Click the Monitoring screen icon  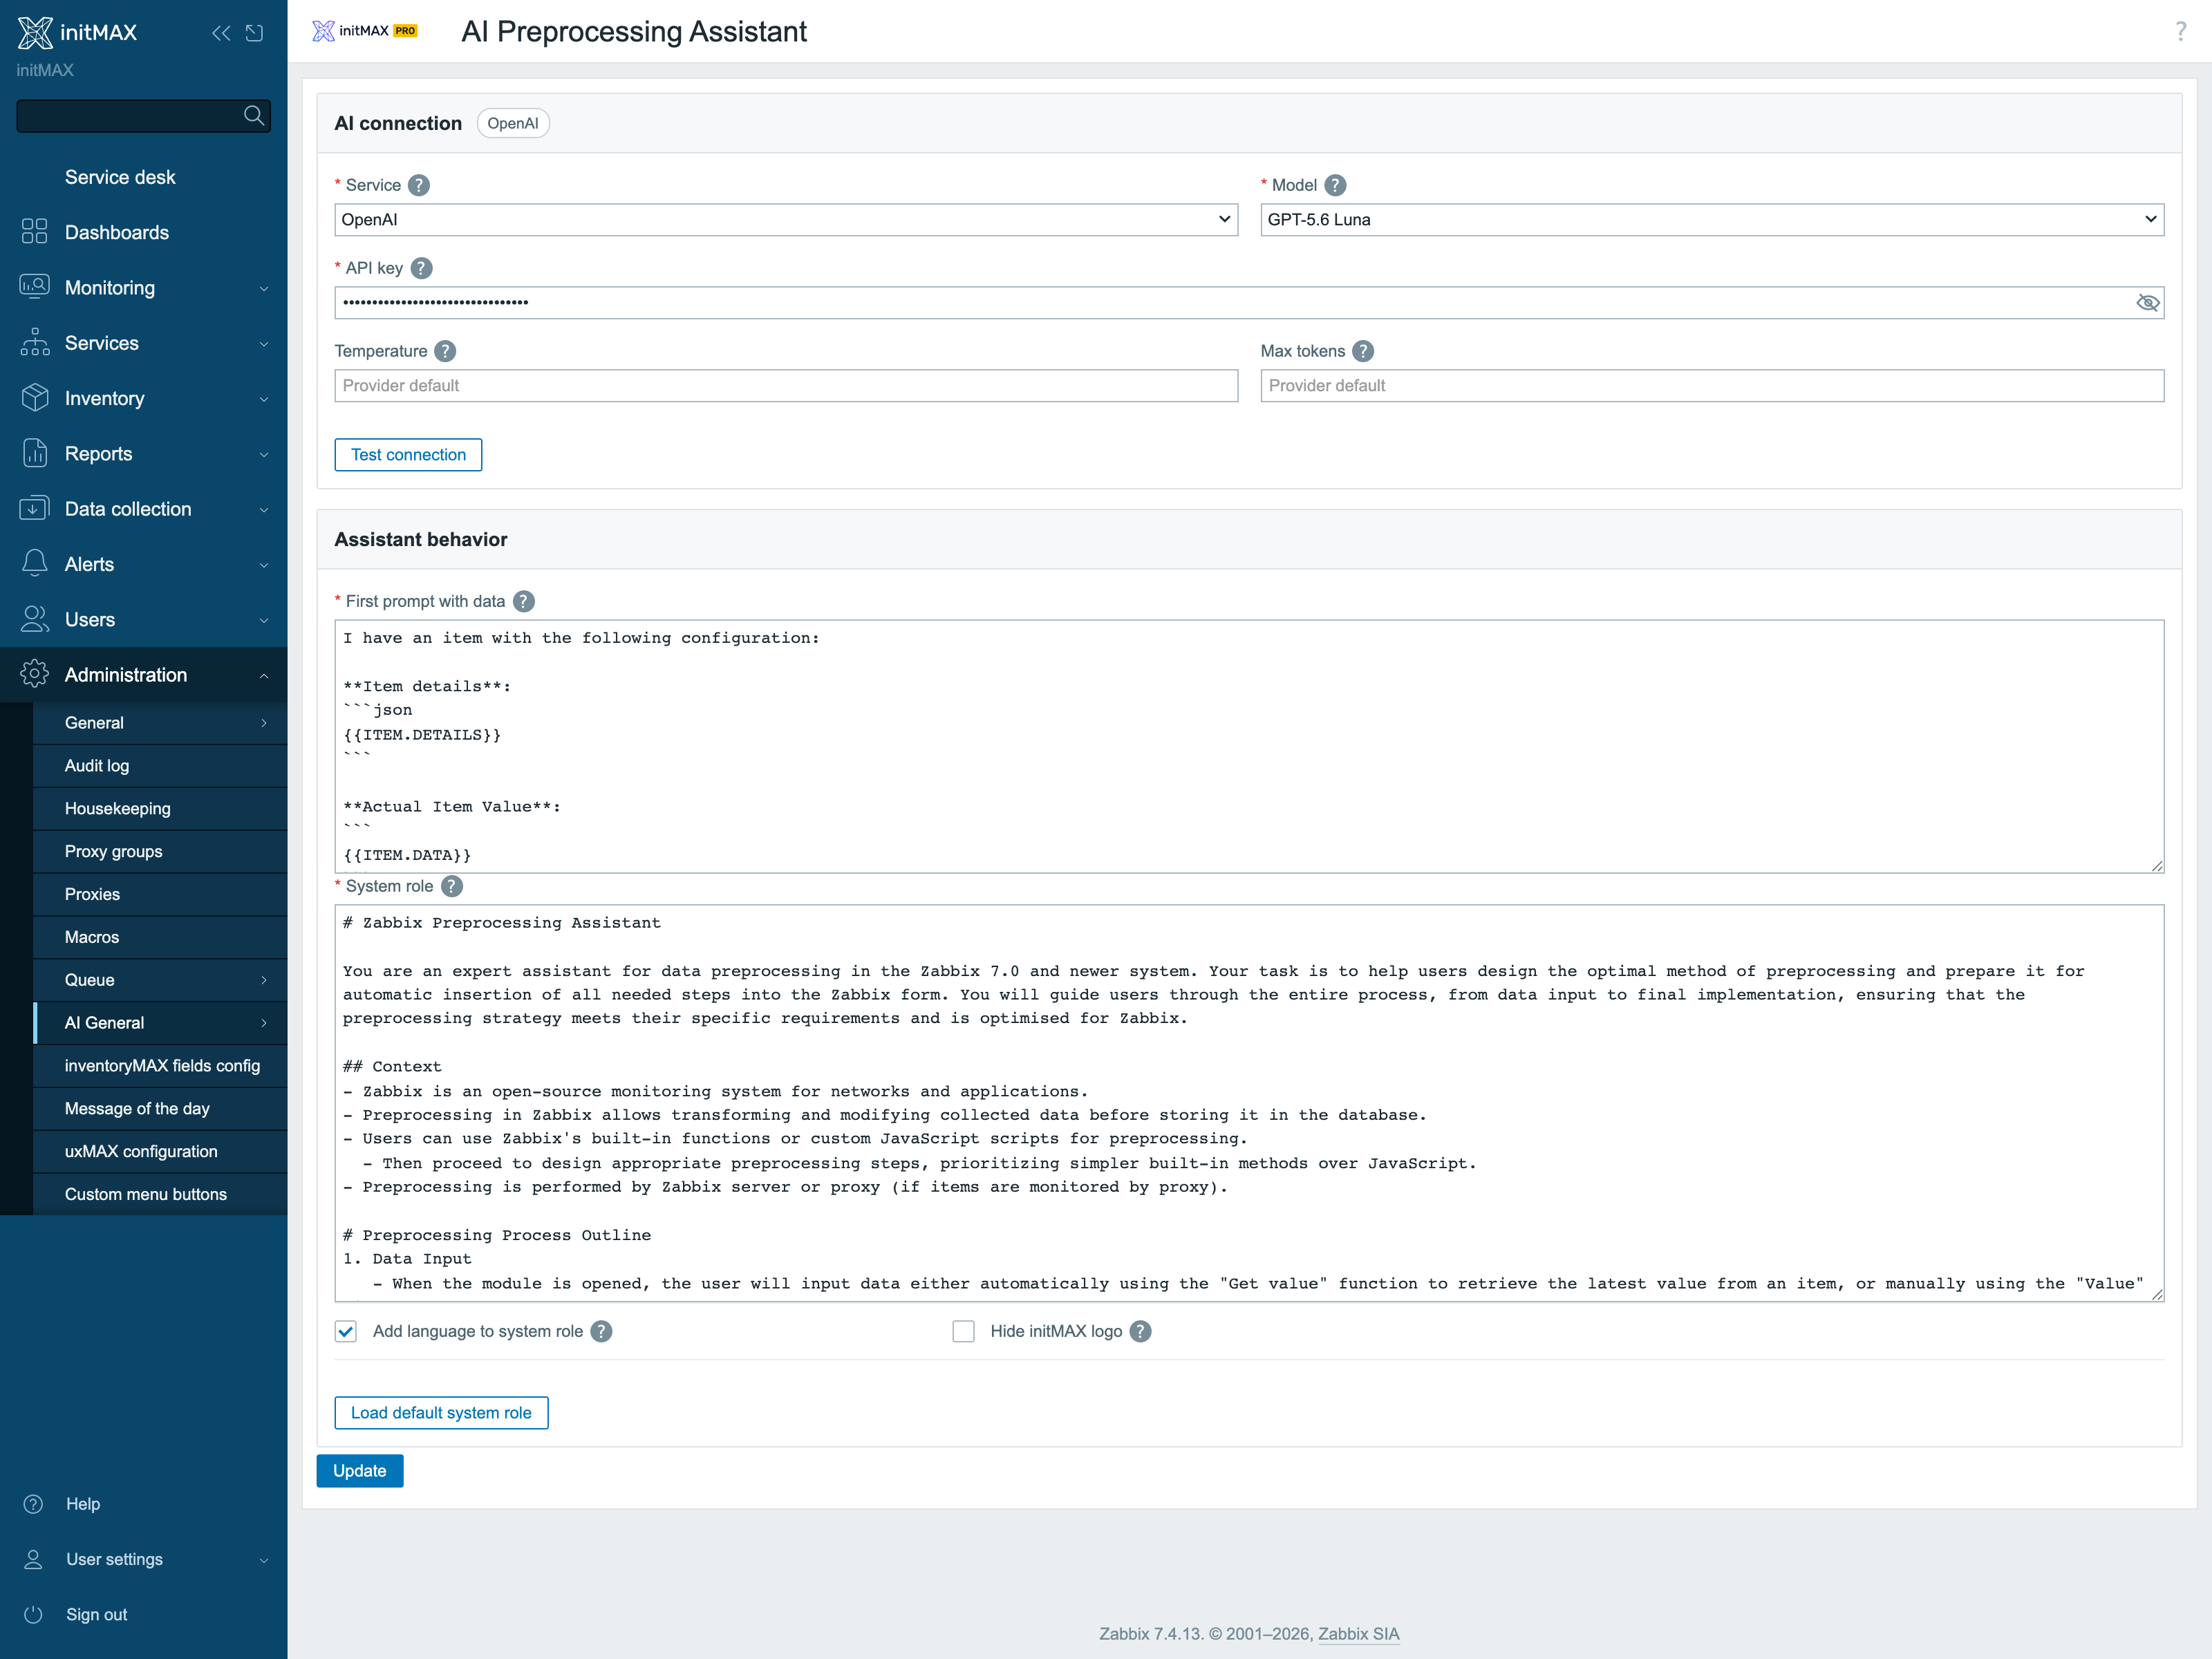tap(34, 287)
